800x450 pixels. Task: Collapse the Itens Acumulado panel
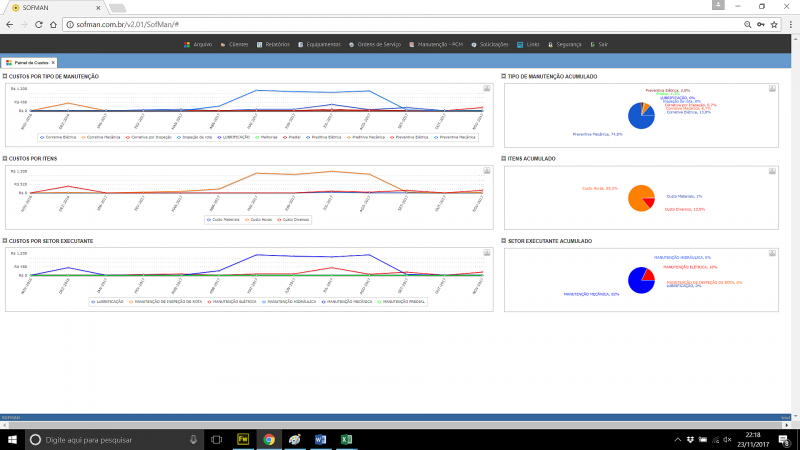point(504,159)
